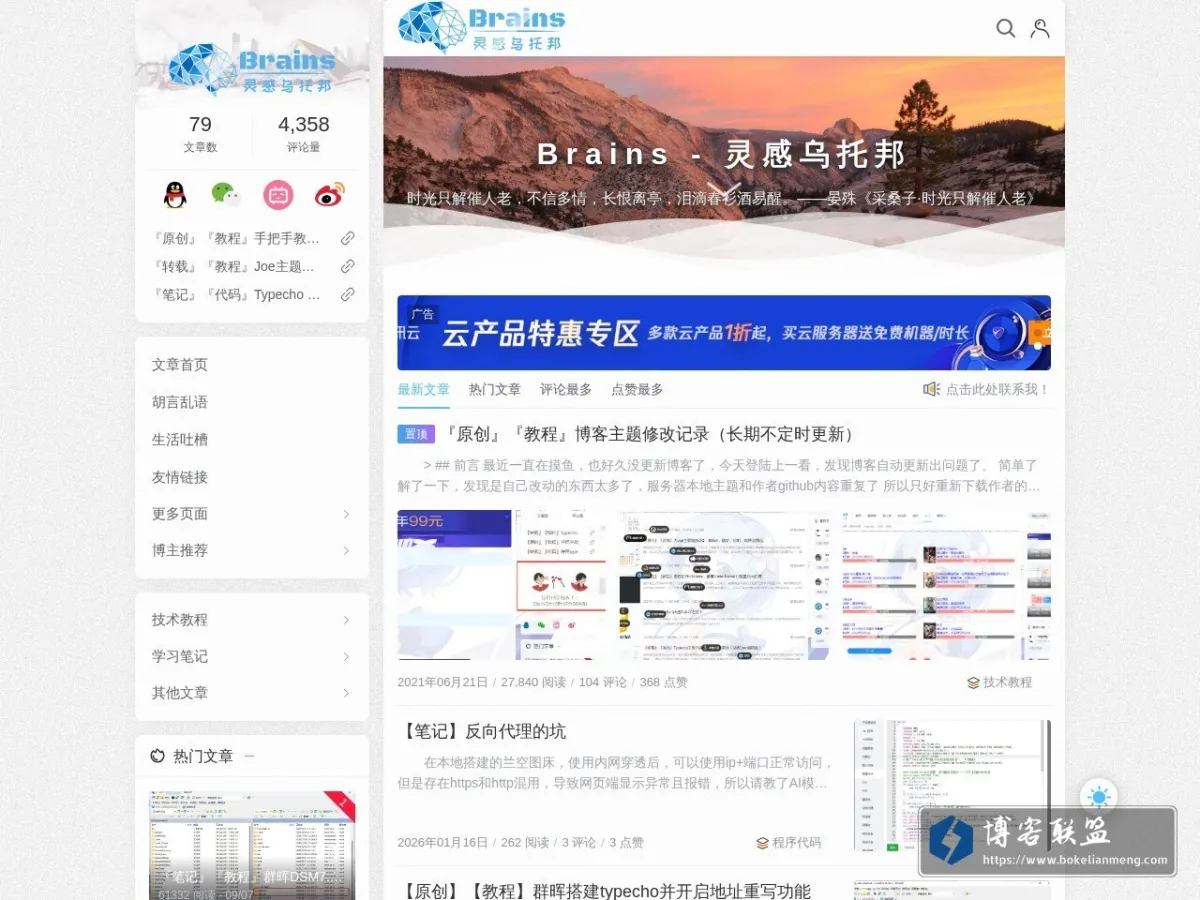Image resolution: width=1200 pixels, height=900 pixels.
Task: Open article 群晖搭建typecho并开启地址重写功能
Action: (604, 891)
